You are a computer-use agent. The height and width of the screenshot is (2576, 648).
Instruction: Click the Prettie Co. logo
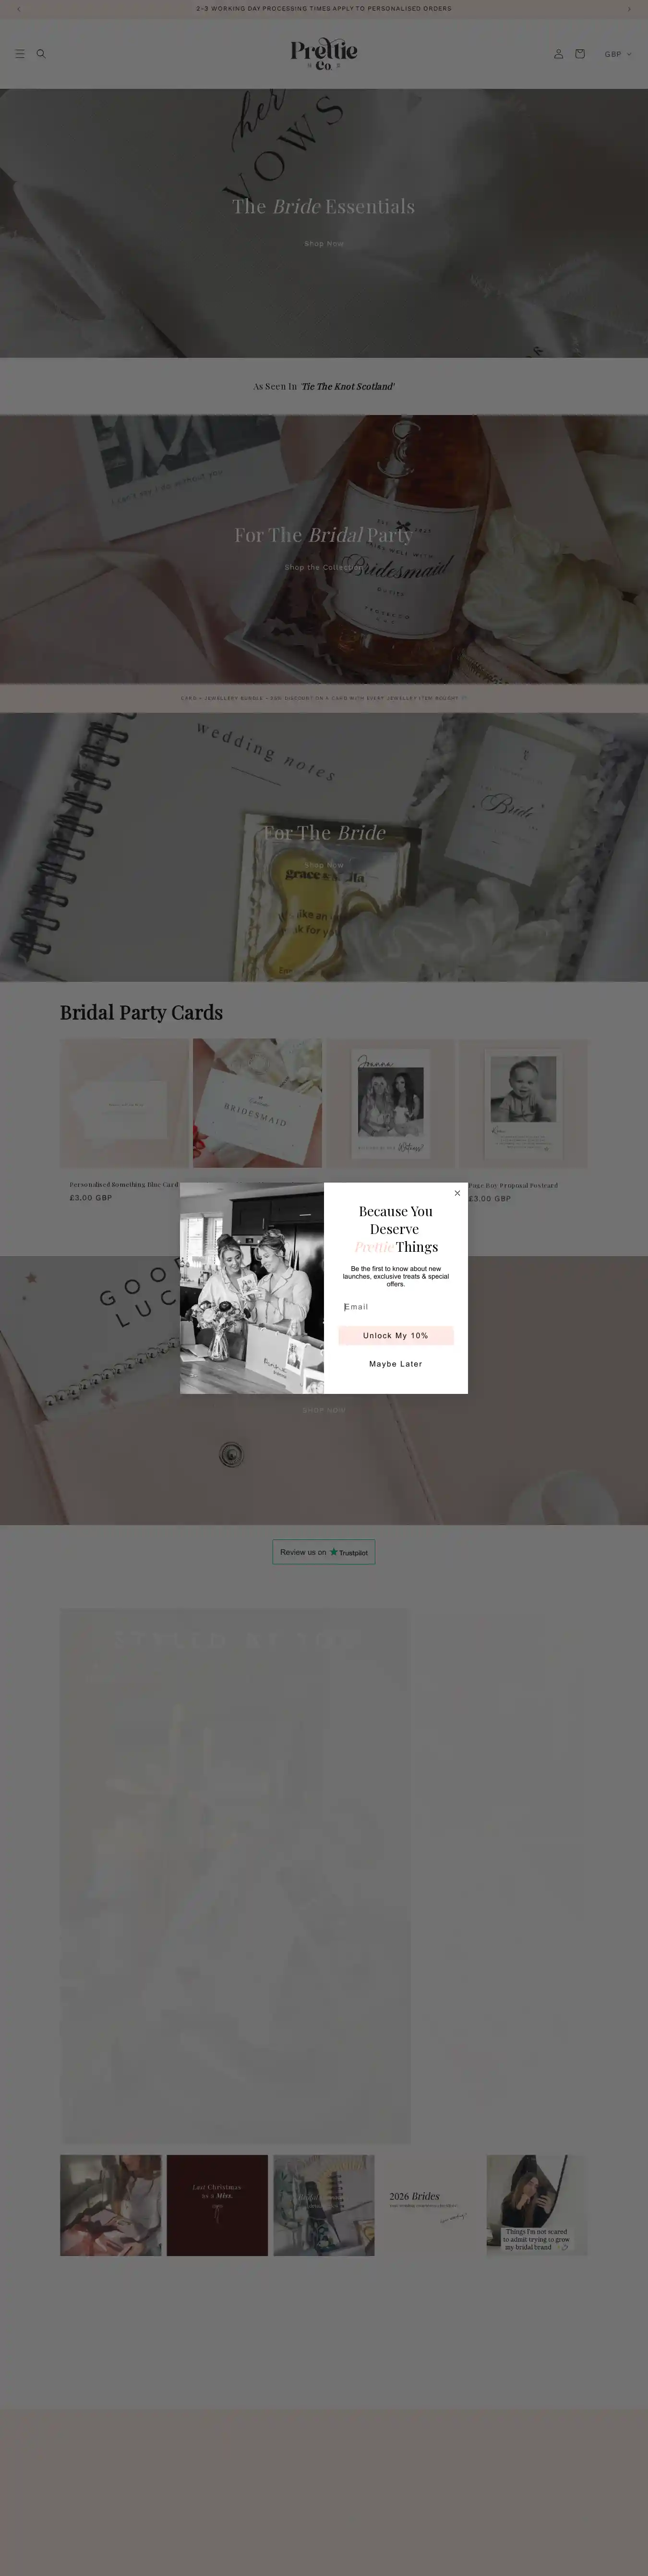[x=324, y=54]
